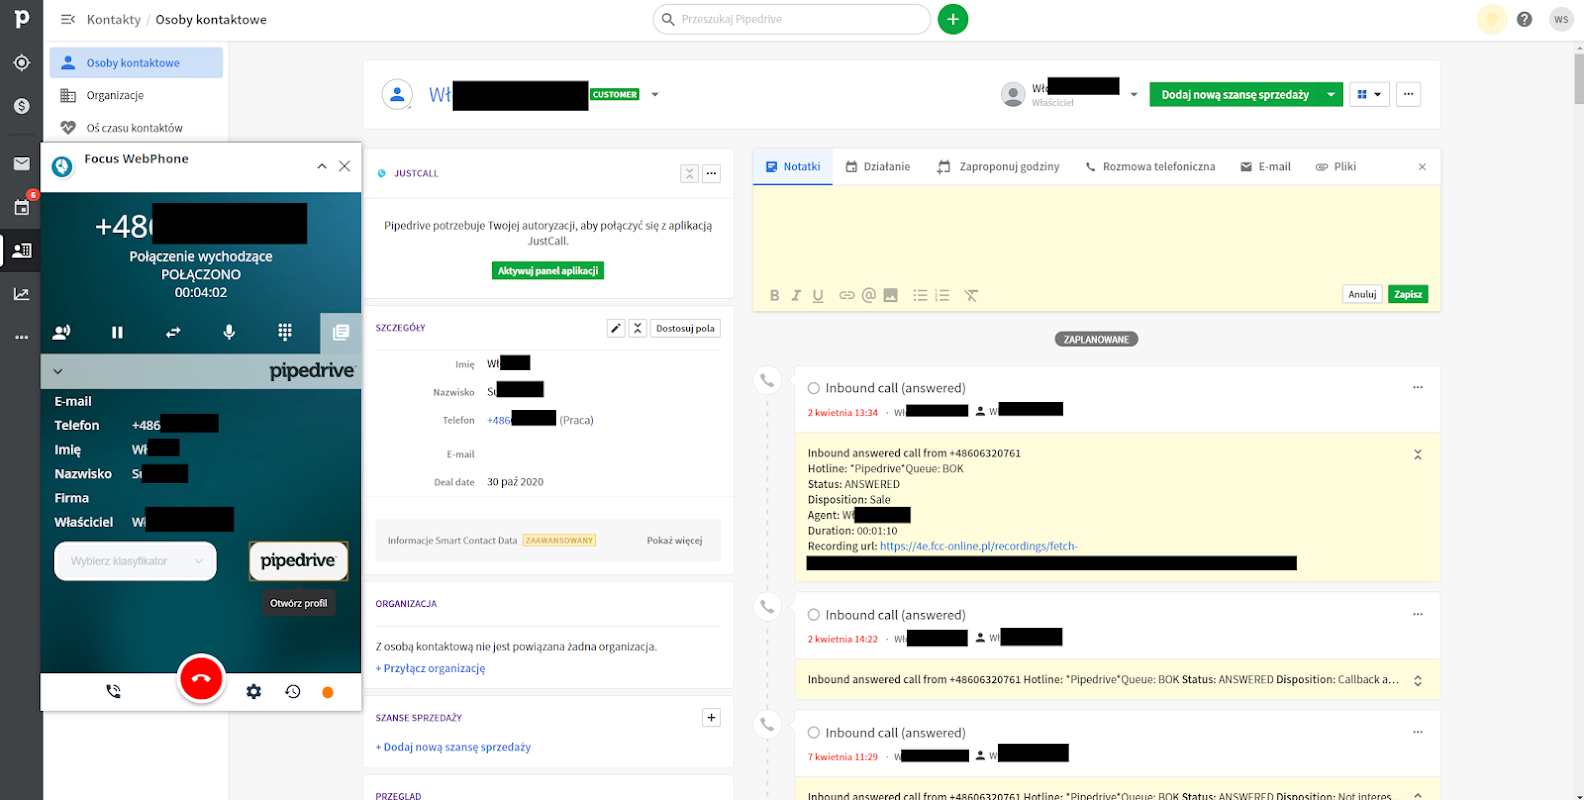This screenshot has width=1584, height=800.
Task: Open the help question mark icon
Action: tap(1524, 19)
